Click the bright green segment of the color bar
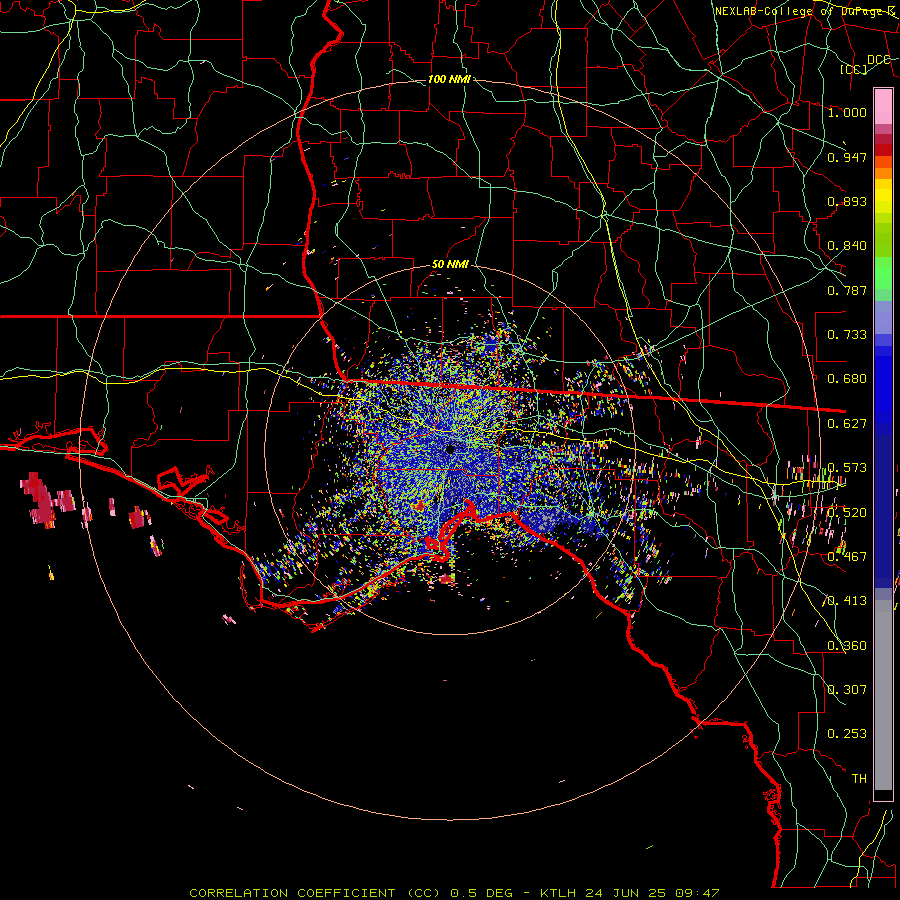 pos(883,273)
